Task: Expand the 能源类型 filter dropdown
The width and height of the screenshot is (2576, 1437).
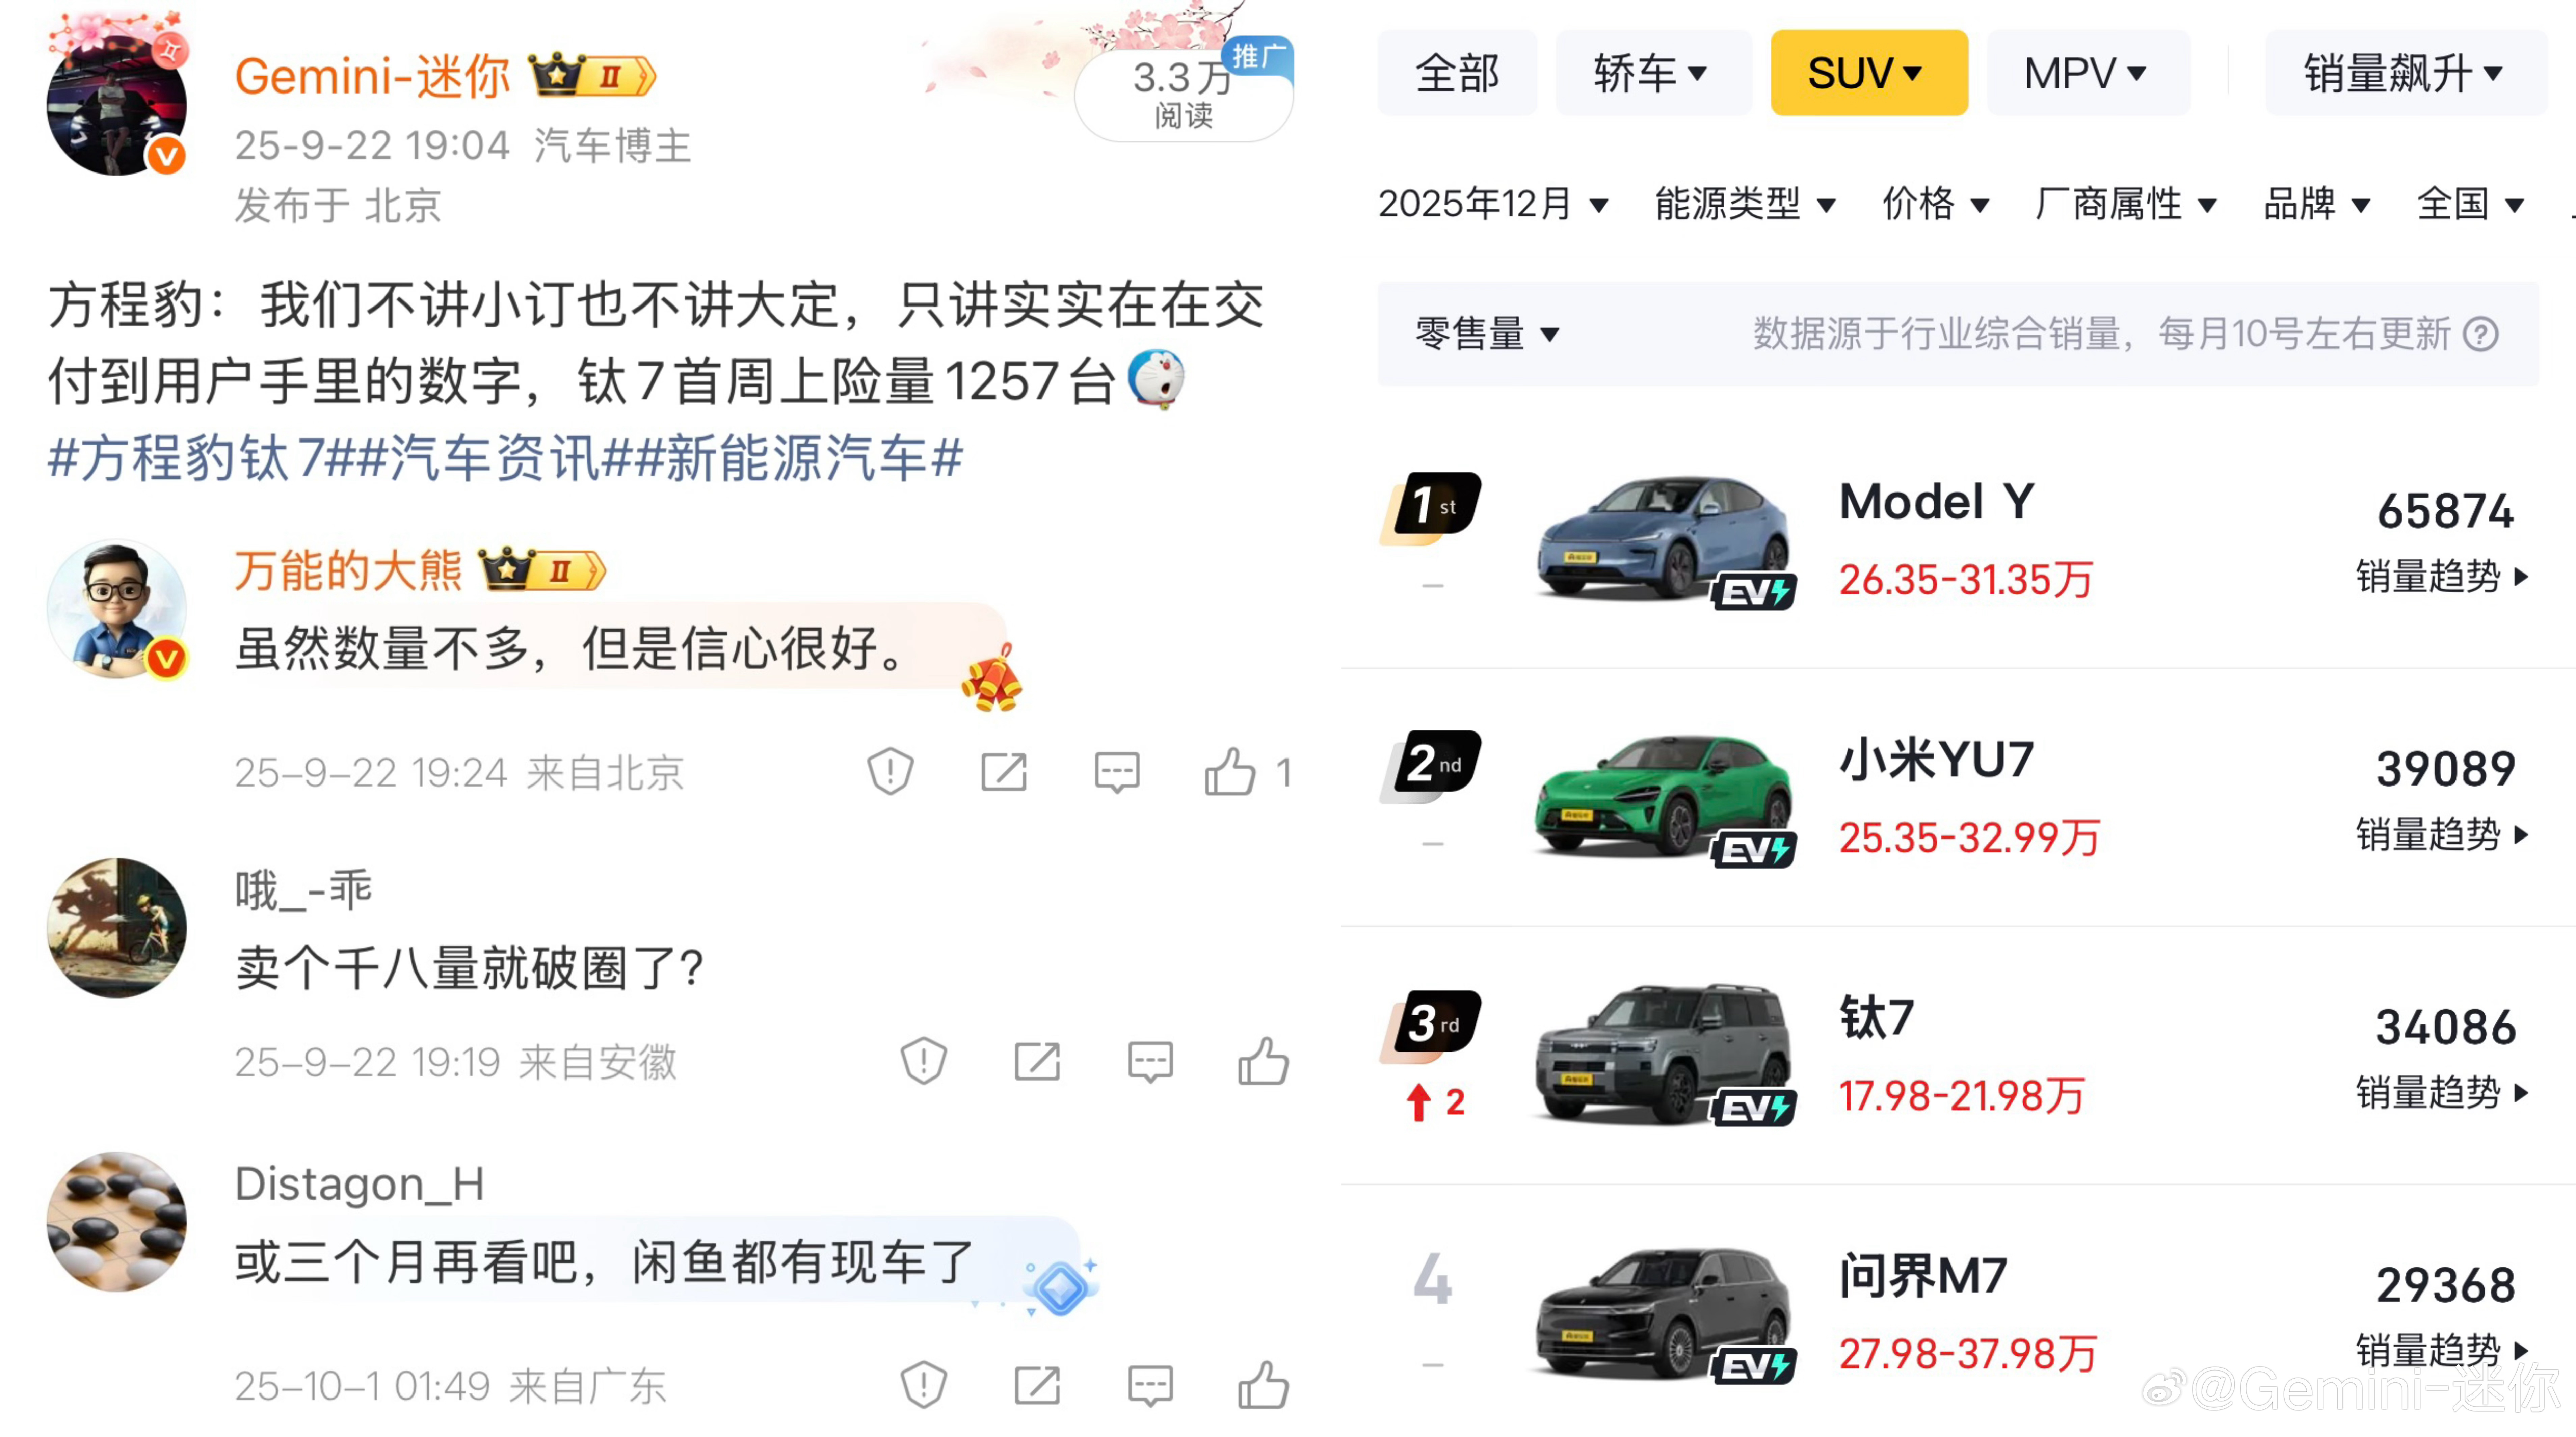Action: point(1744,204)
